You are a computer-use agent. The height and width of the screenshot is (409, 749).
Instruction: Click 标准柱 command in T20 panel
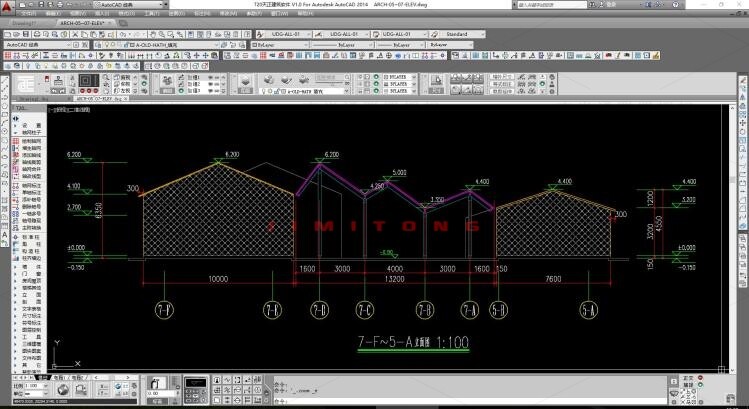click(x=29, y=237)
